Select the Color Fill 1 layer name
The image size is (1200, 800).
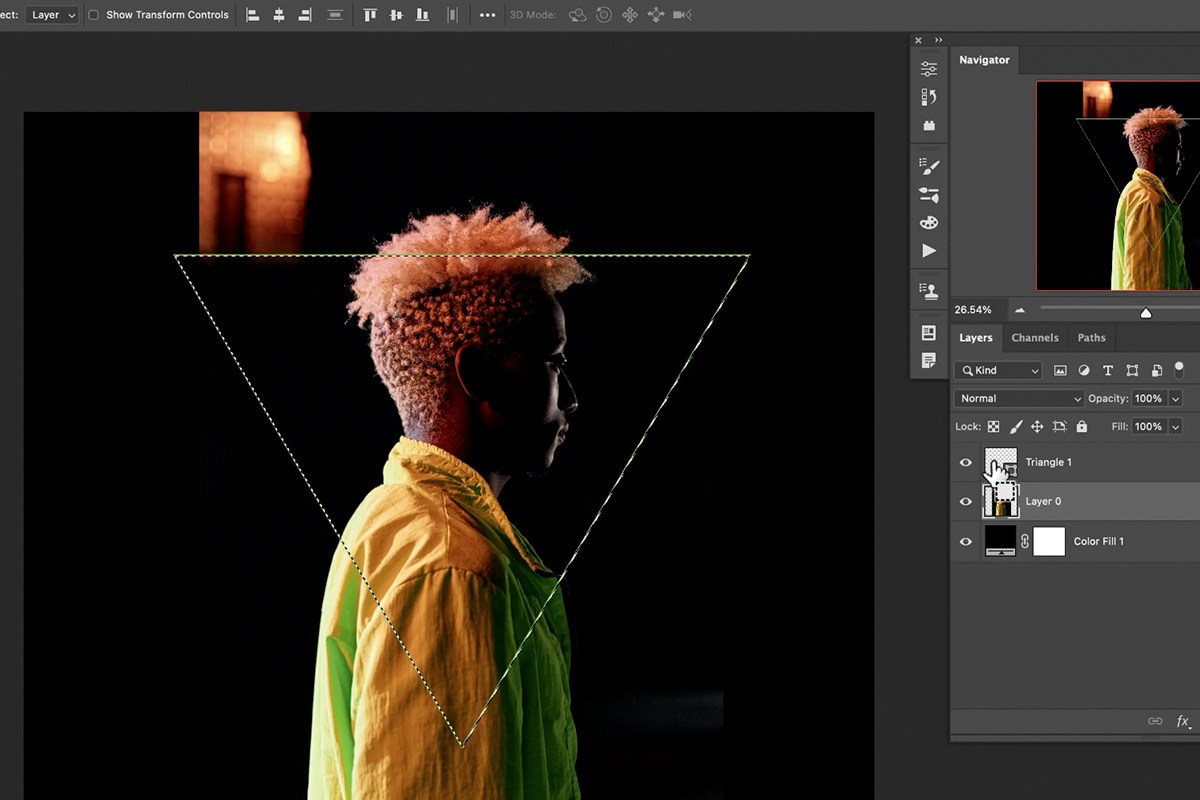pyautogui.click(x=1099, y=541)
